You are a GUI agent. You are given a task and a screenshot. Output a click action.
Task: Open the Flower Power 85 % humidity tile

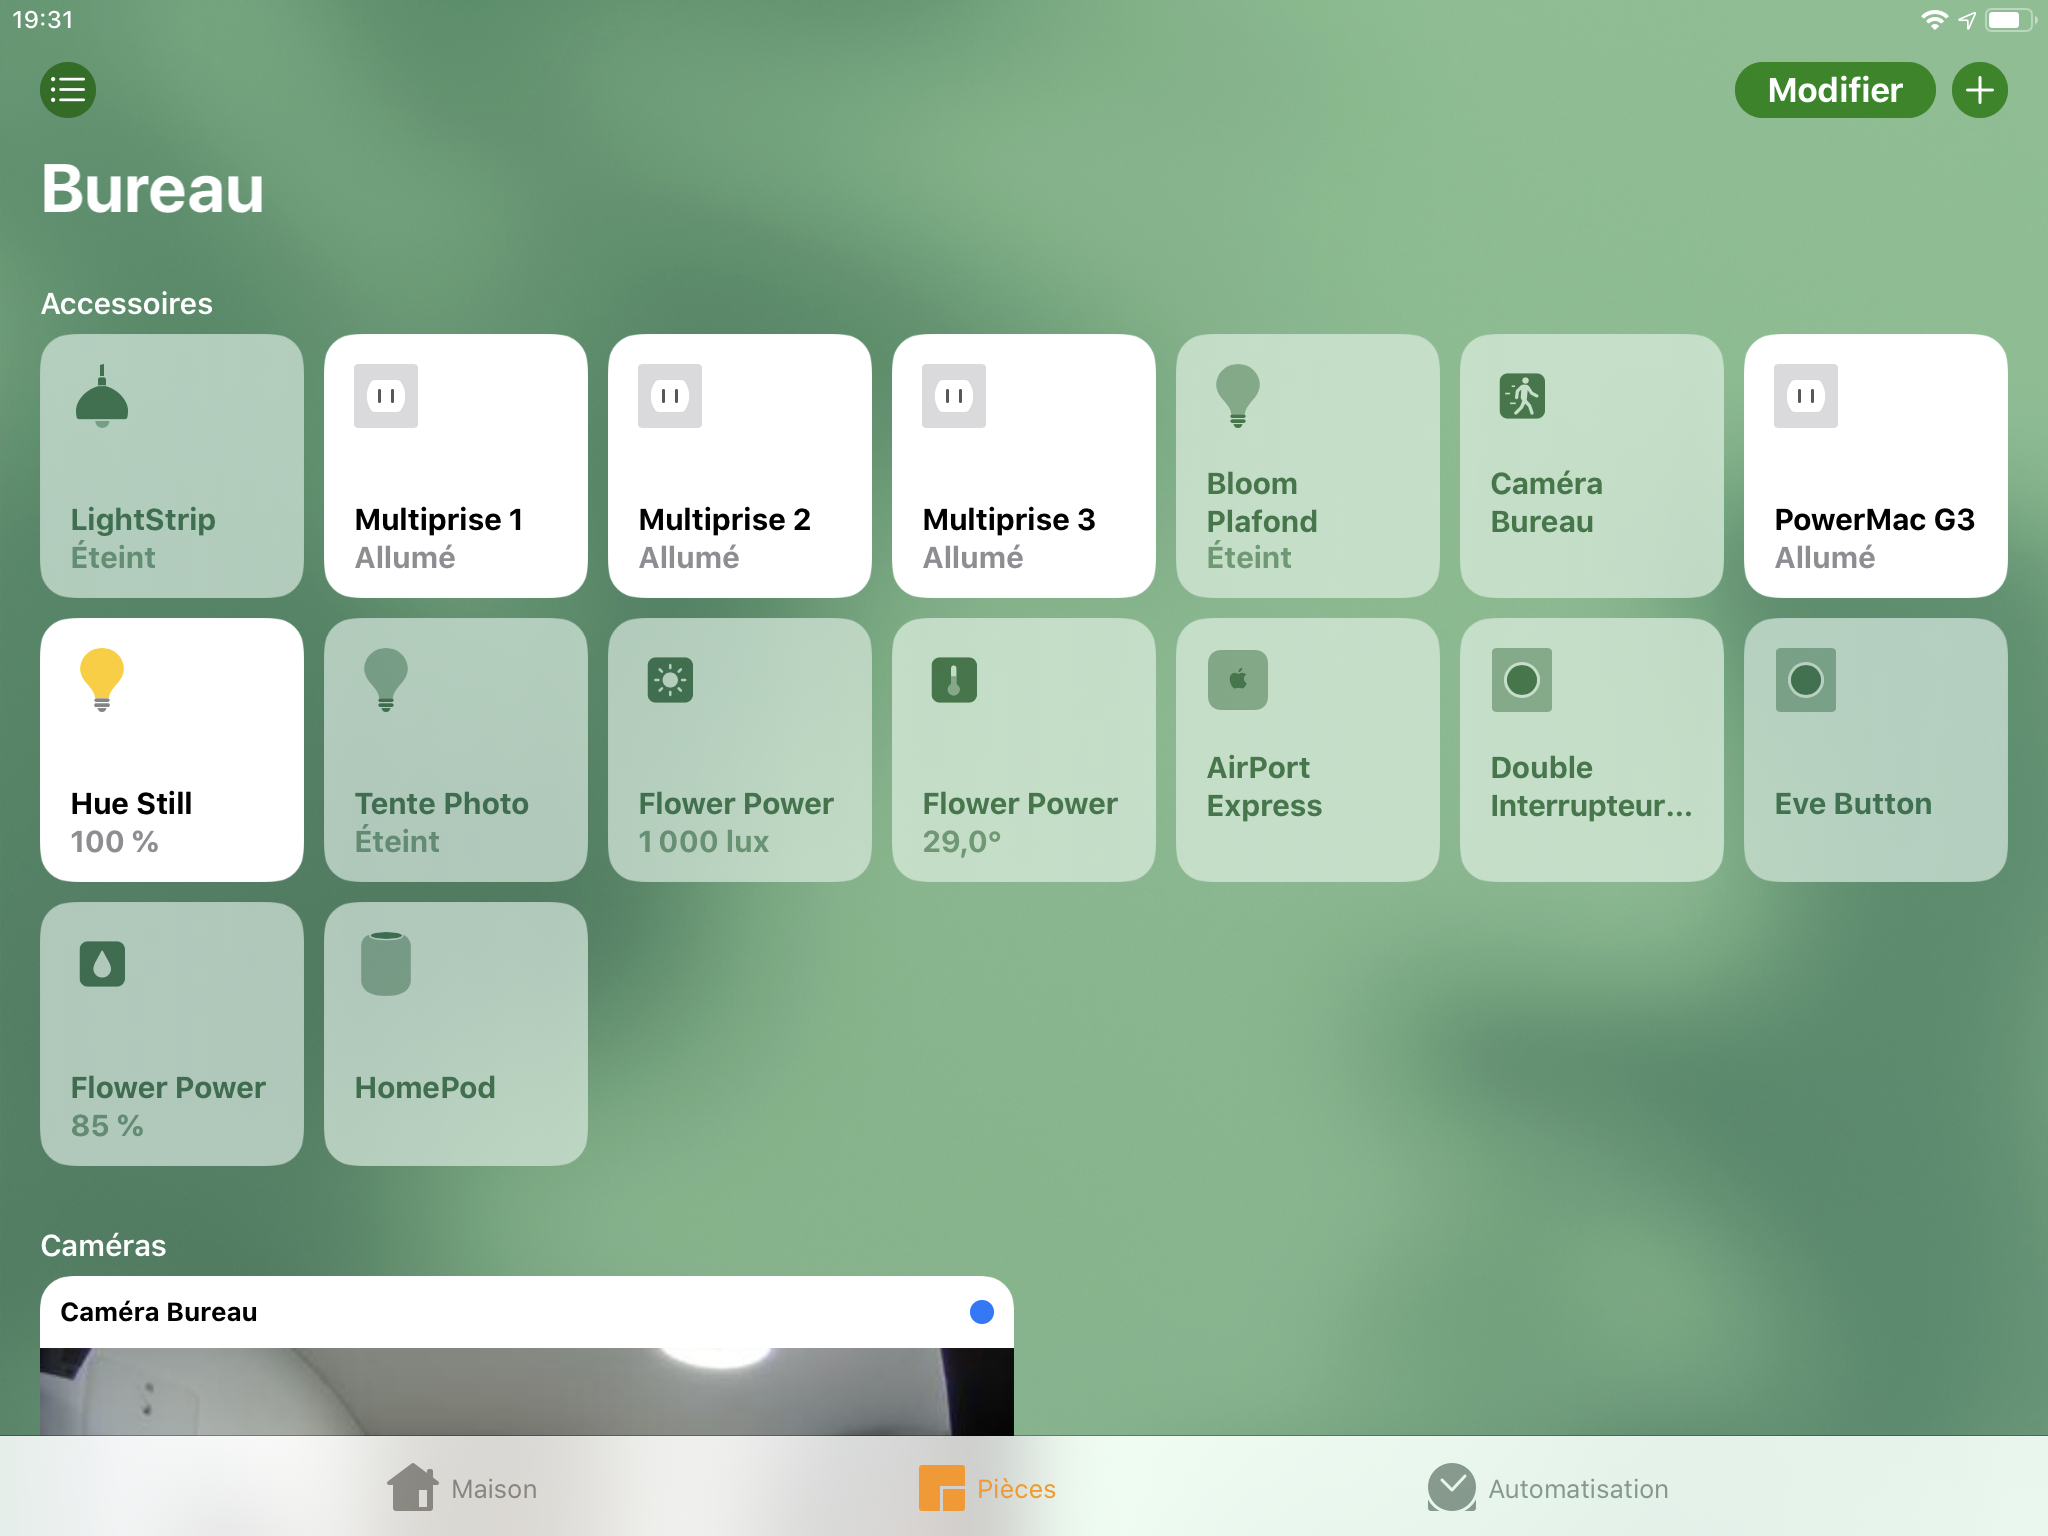172,1034
